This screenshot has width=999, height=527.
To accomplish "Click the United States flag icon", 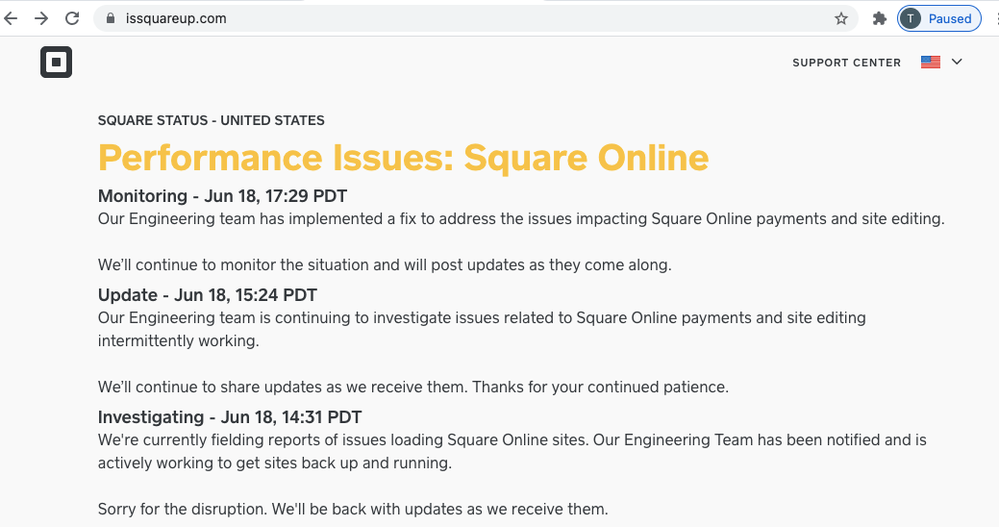I will click(x=930, y=62).
